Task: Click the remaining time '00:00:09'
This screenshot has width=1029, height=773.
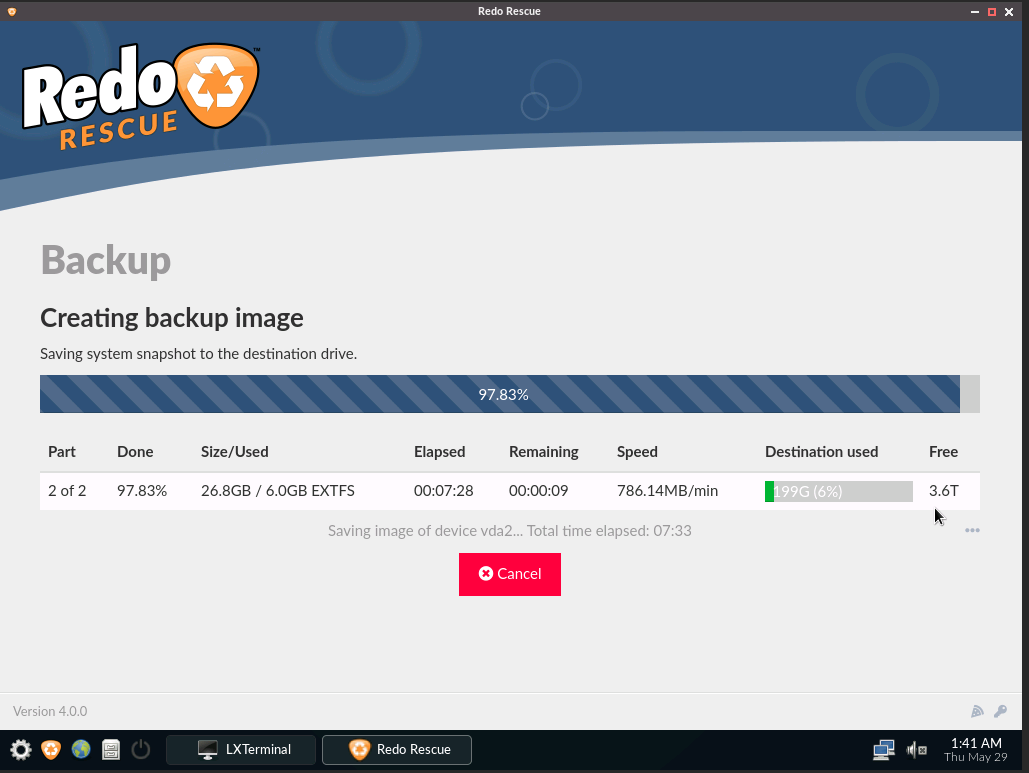Action: (x=538, y=491)
